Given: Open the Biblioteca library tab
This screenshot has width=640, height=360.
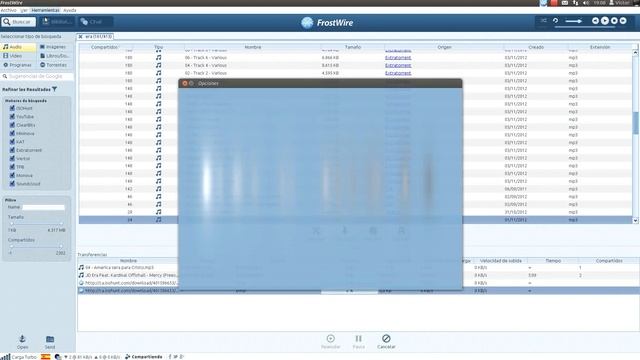Looking at the screenshot, I should point(57,22).
